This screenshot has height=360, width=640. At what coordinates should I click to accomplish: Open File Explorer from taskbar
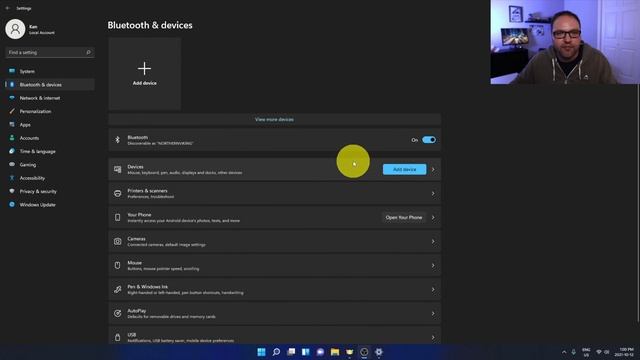click(x=335, y=352)
